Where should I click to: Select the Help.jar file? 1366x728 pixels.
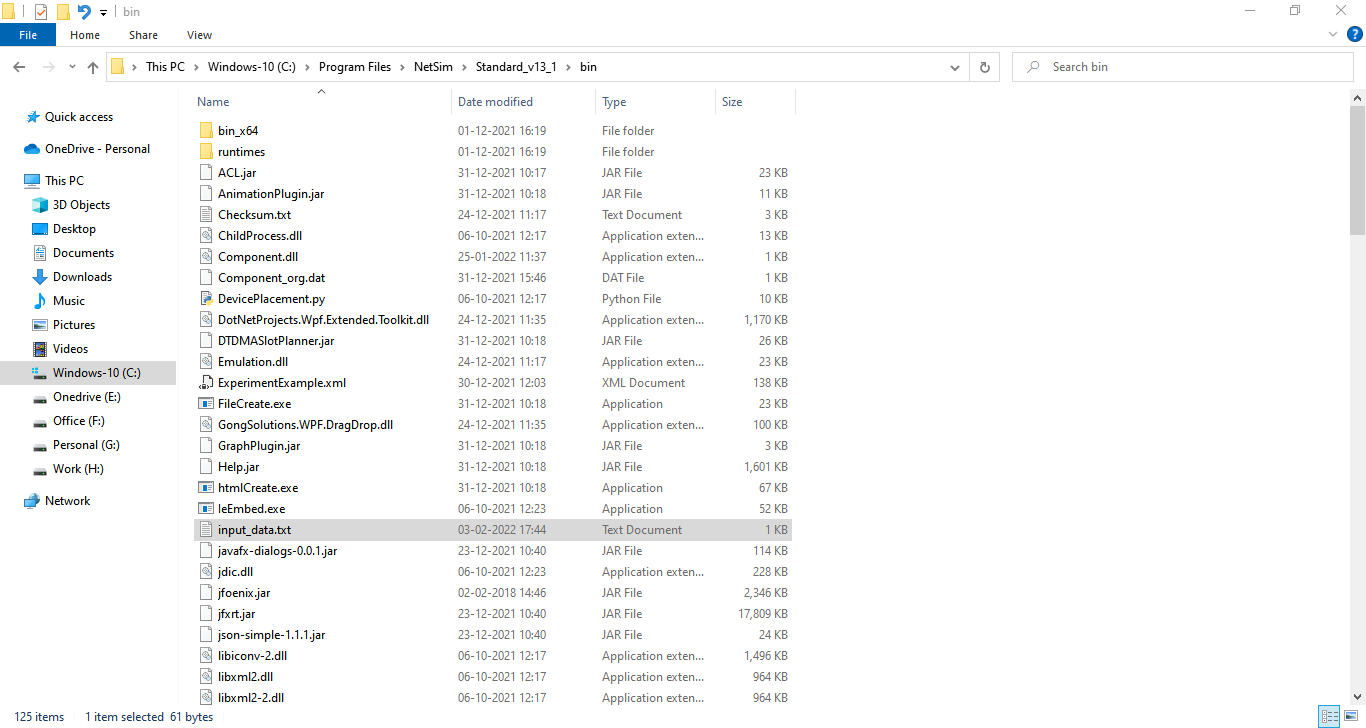coord(493,467)
